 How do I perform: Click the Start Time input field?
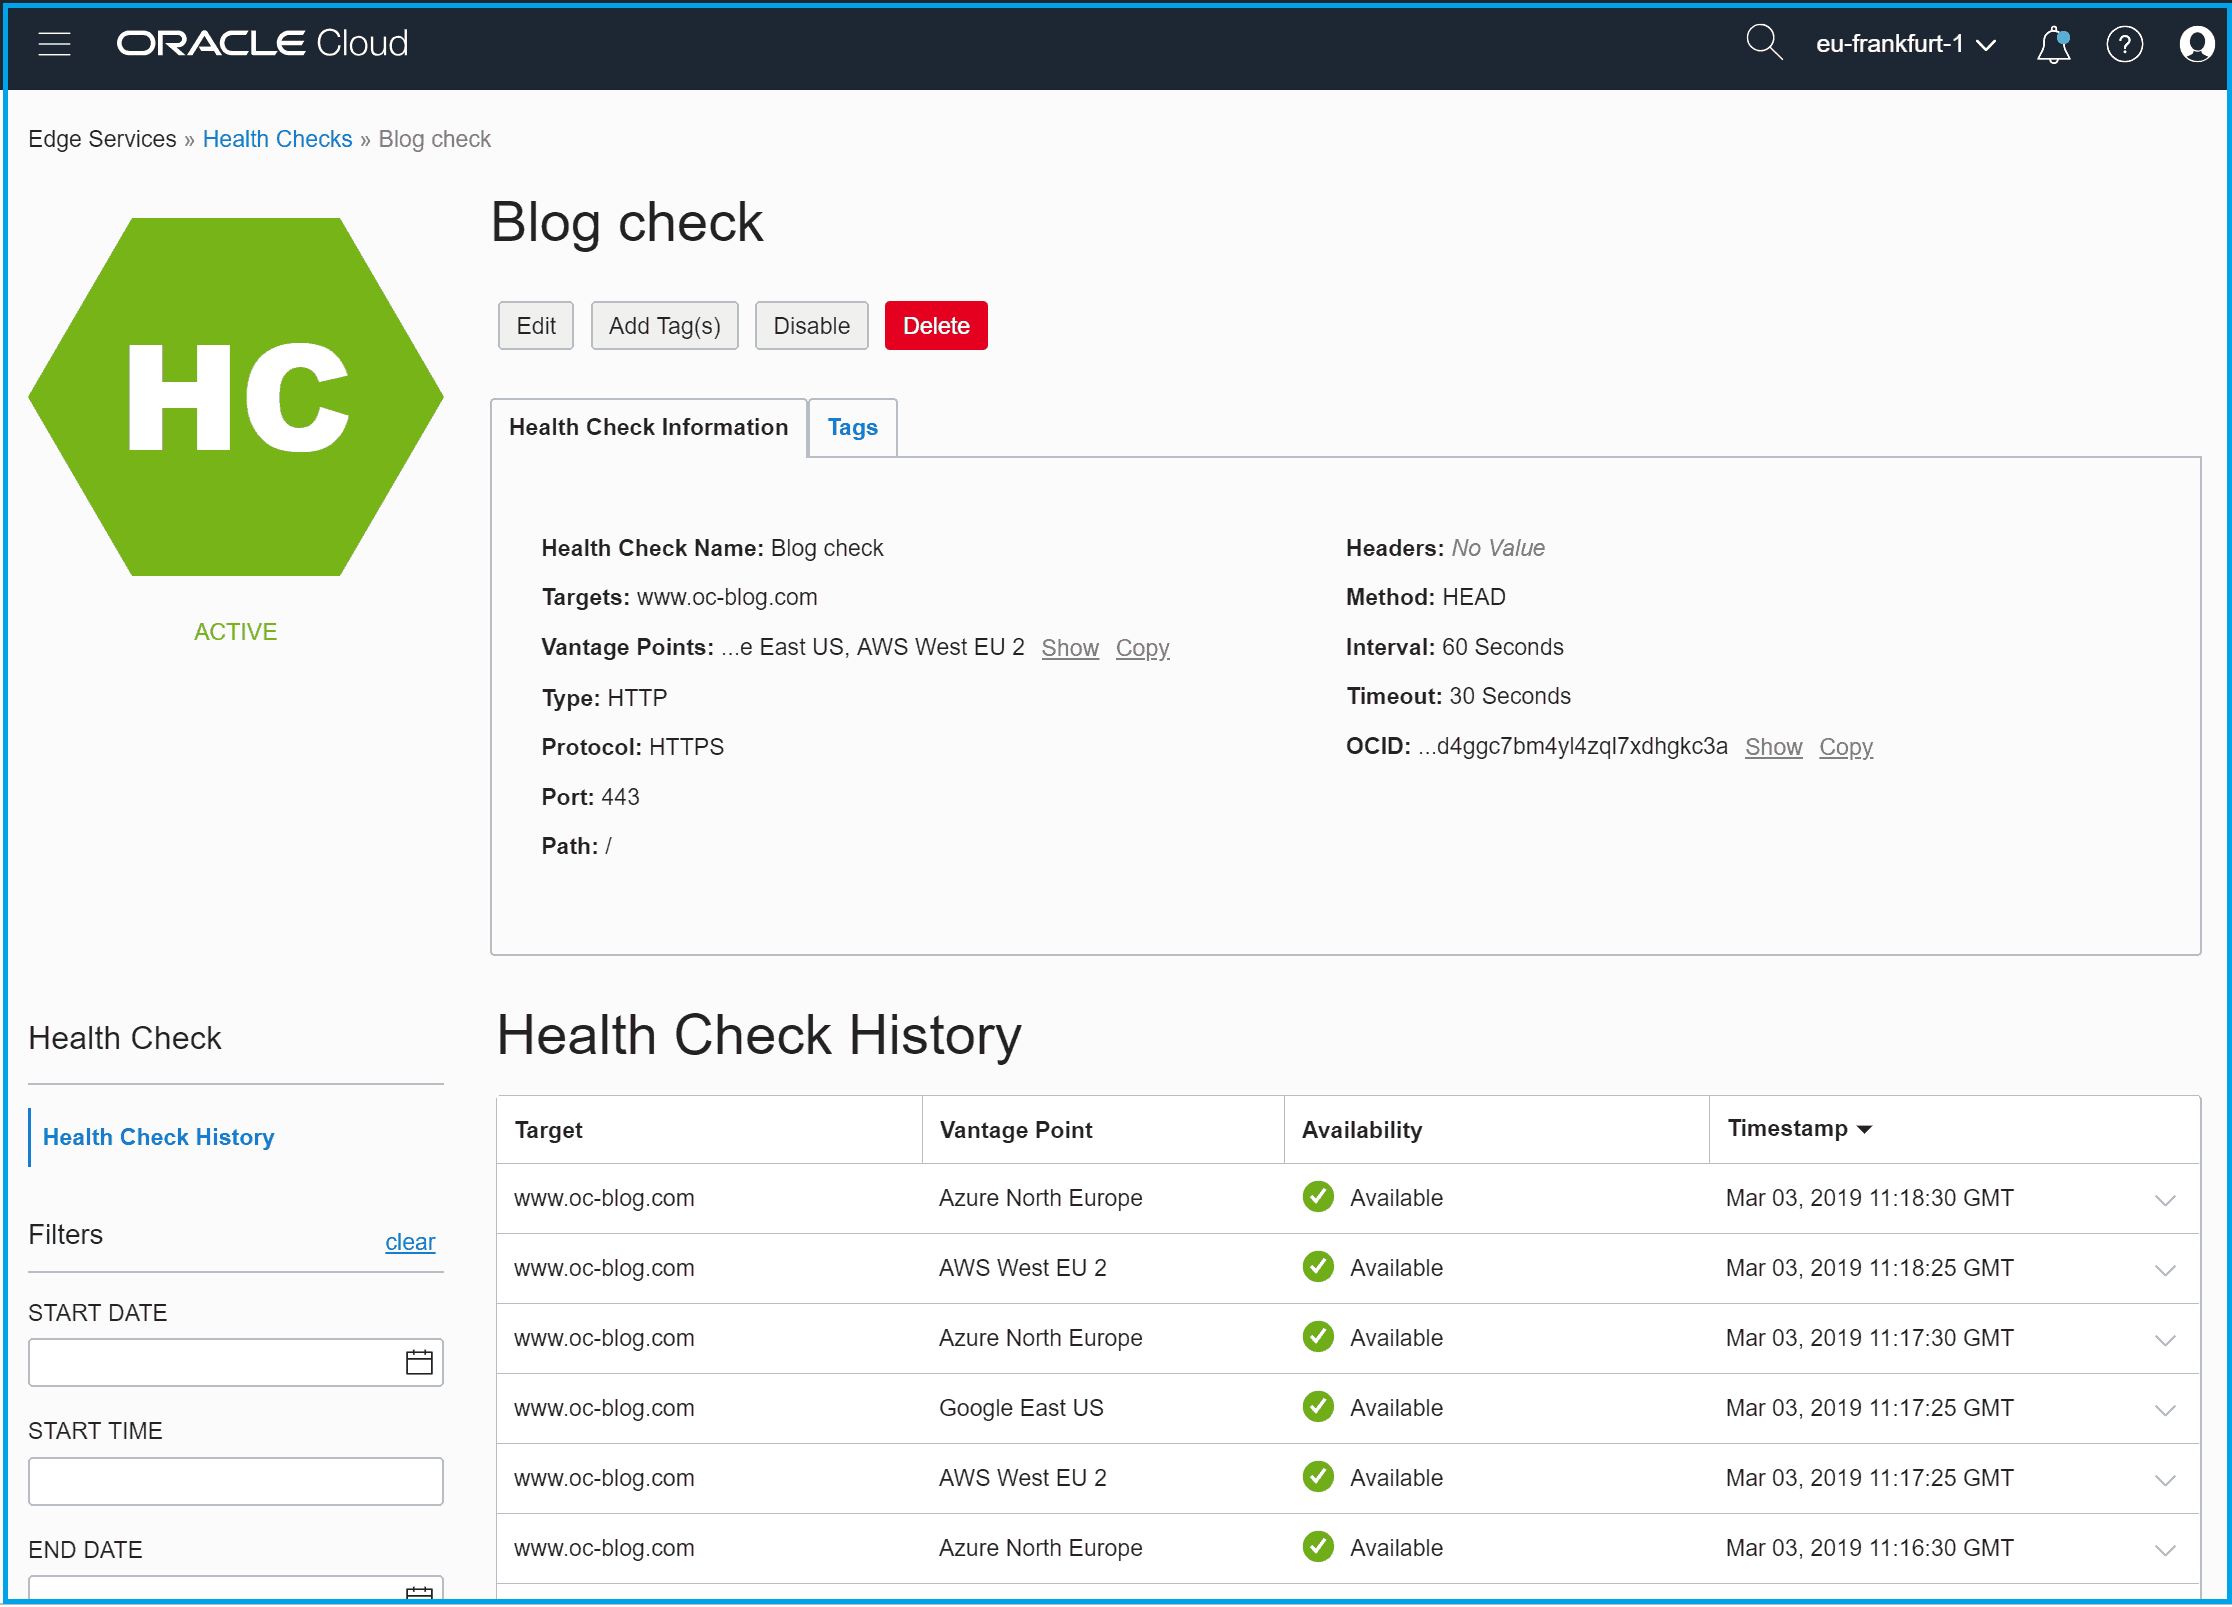click(236, 1481)
